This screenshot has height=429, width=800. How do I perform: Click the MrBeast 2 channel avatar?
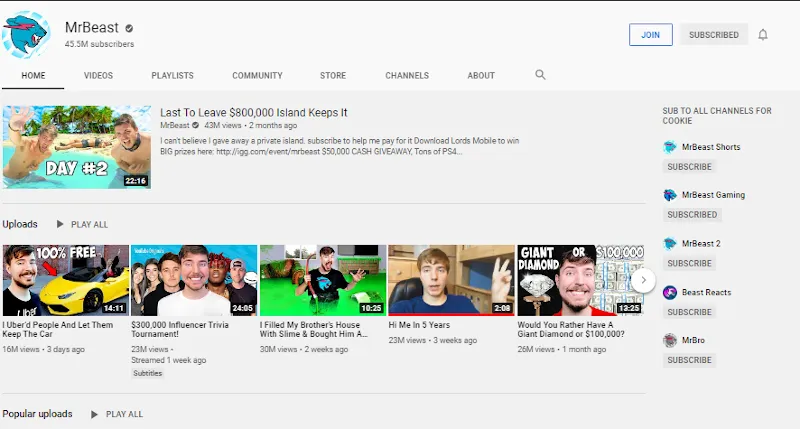(x=669, y=243)
